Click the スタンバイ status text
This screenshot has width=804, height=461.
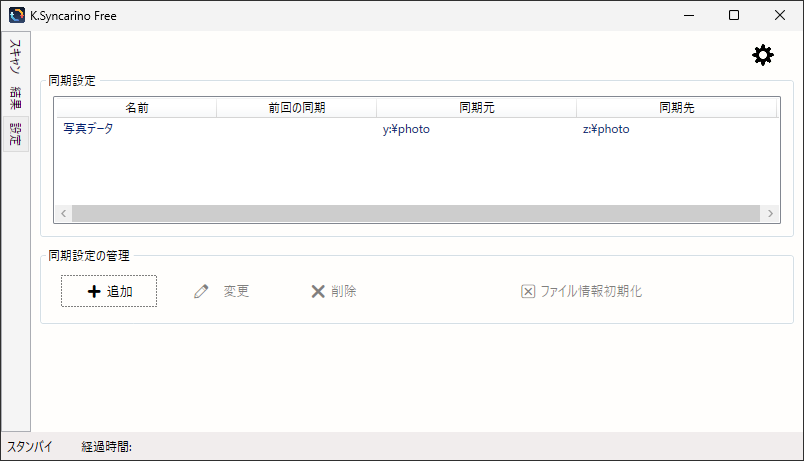(x=30, y=447)
